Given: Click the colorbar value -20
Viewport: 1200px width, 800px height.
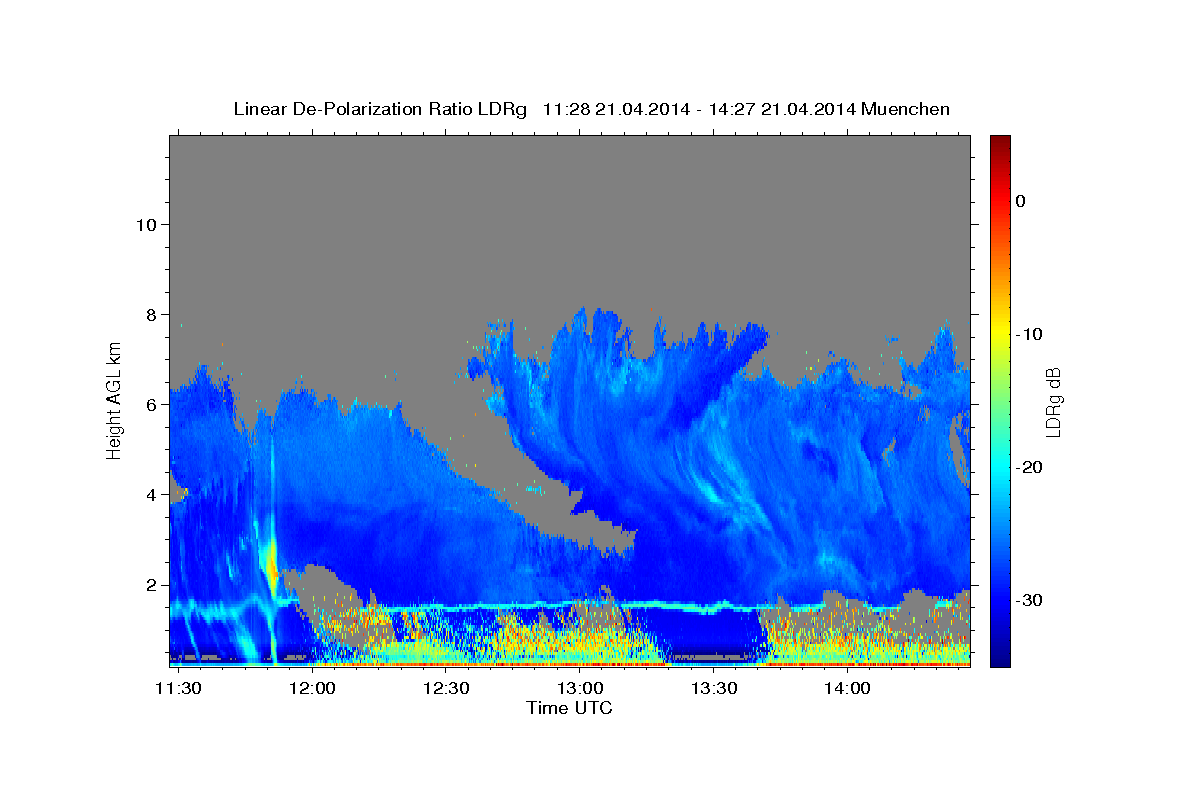Looking at the screenshot, I should click(x=1029, y=467).
